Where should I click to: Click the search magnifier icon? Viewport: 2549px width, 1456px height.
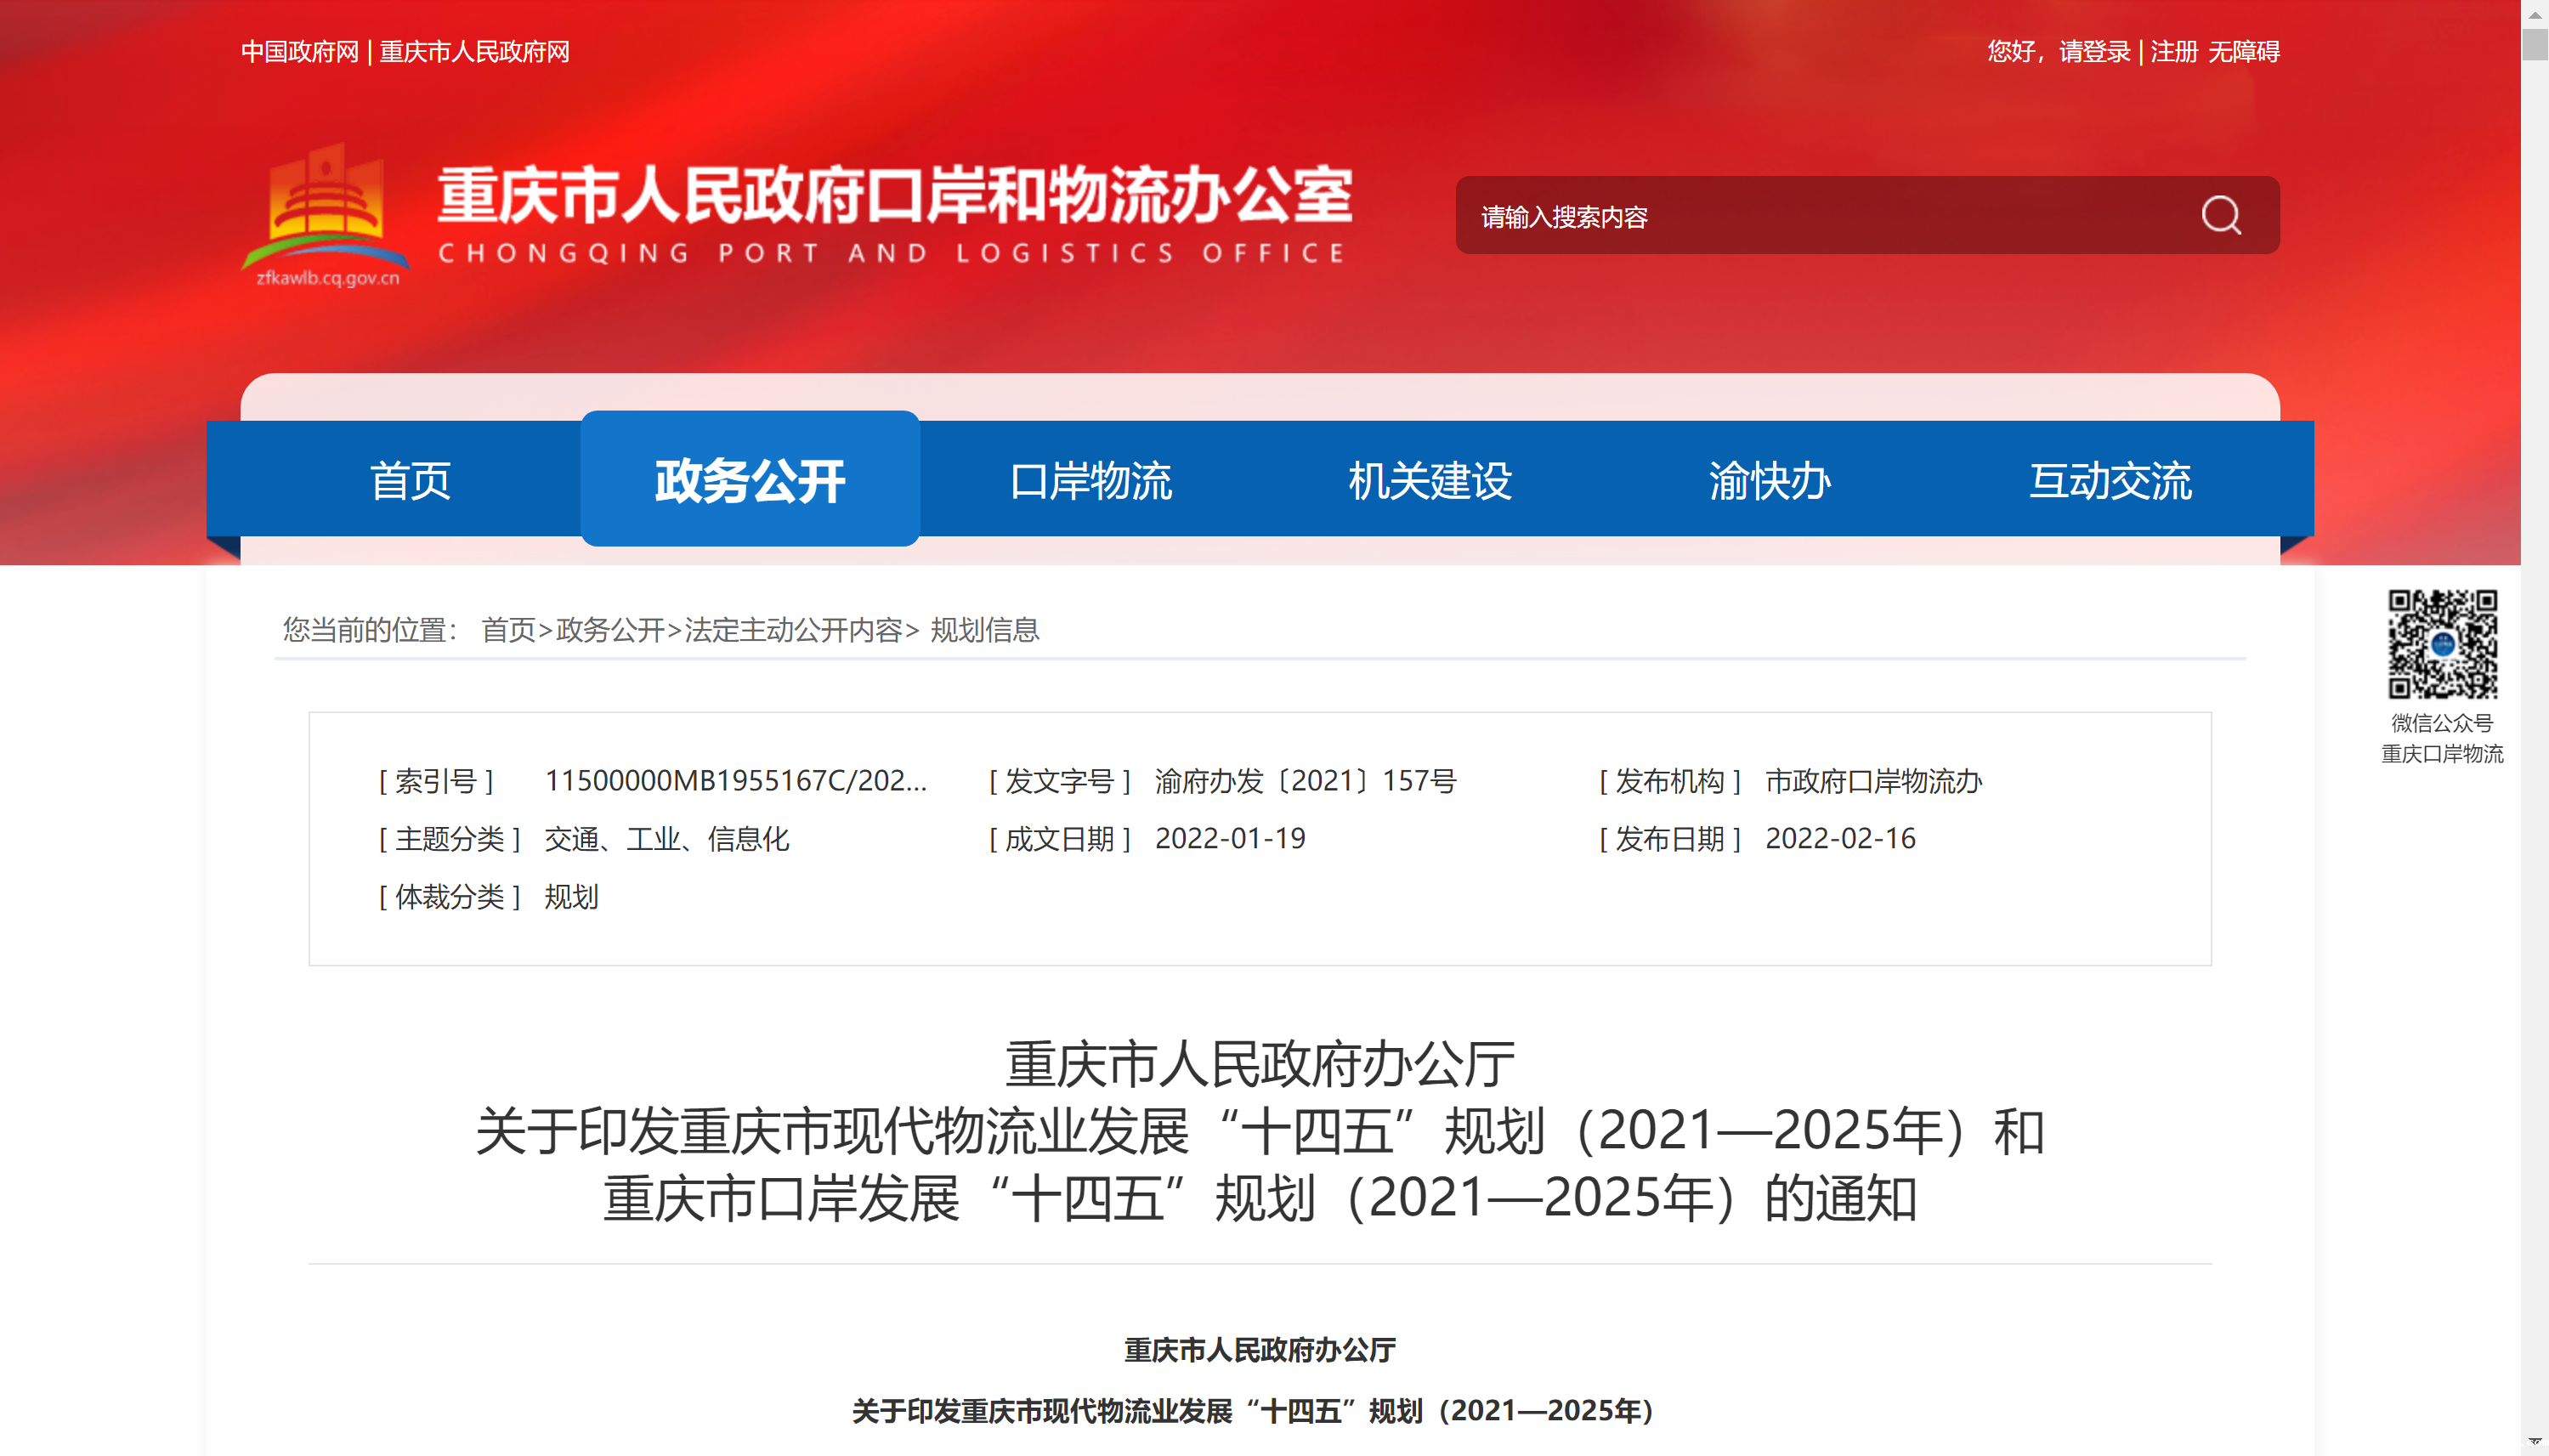2220,215
